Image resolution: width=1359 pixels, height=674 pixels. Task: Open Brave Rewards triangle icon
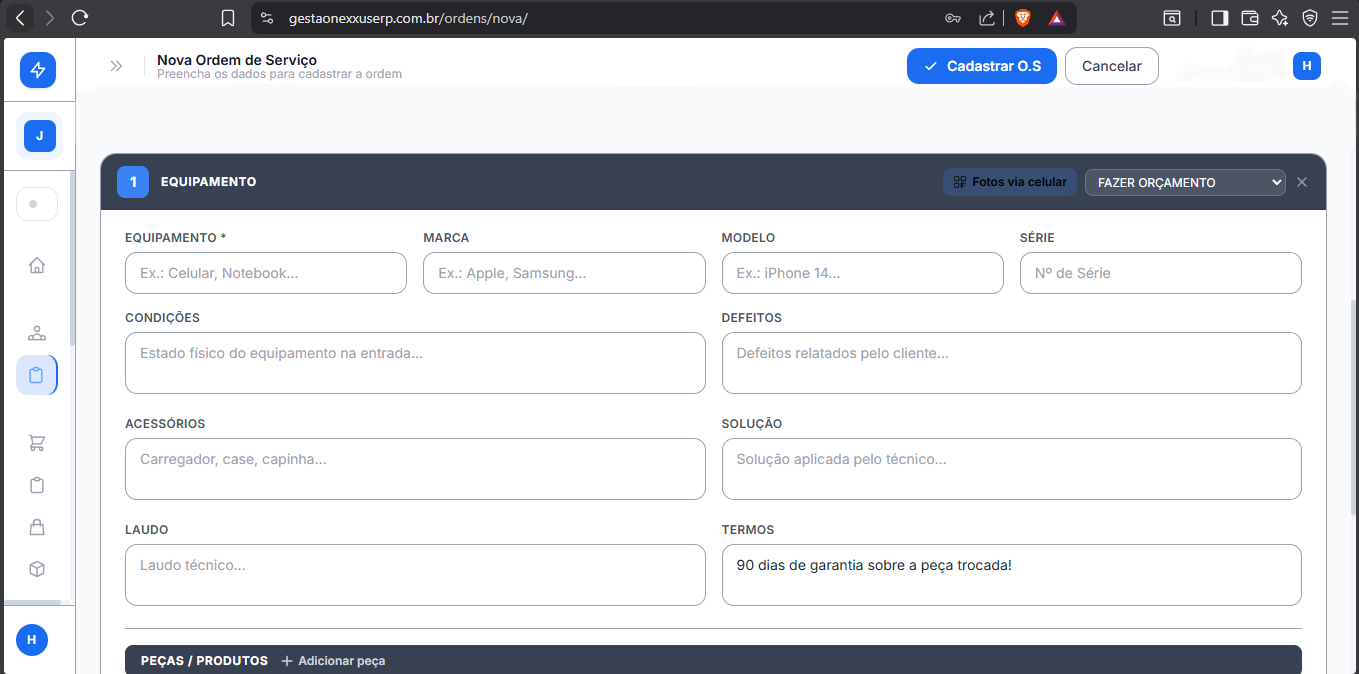pyautogui.click(x=1056, y=18)
